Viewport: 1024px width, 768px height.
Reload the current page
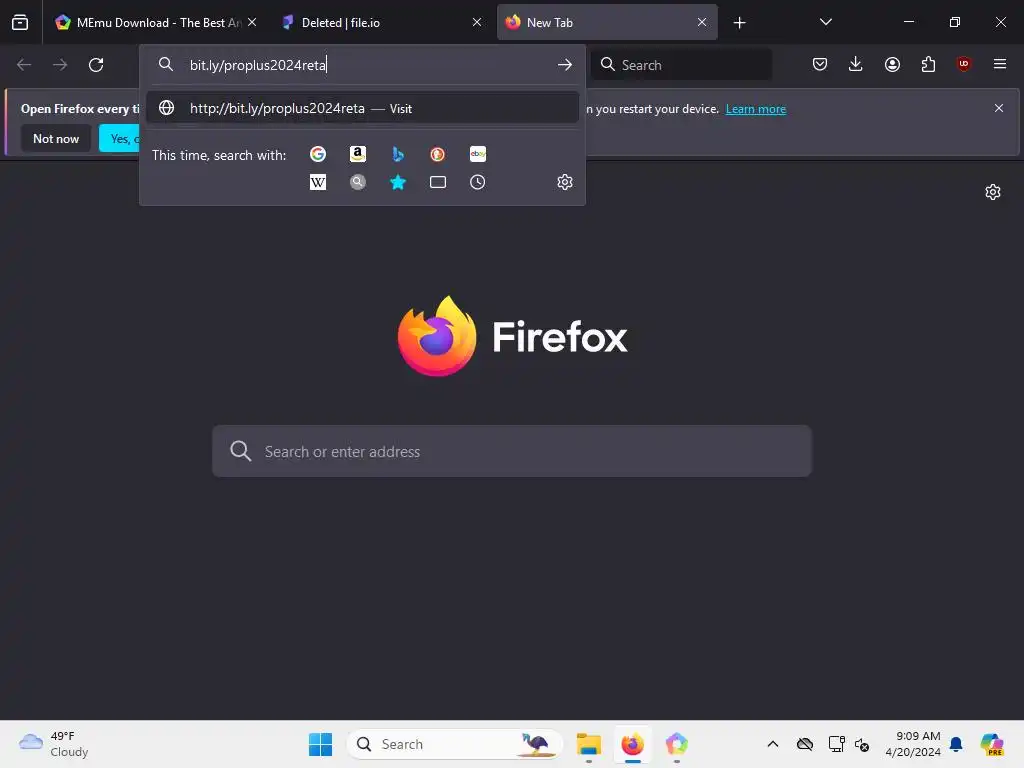point(96,65)
